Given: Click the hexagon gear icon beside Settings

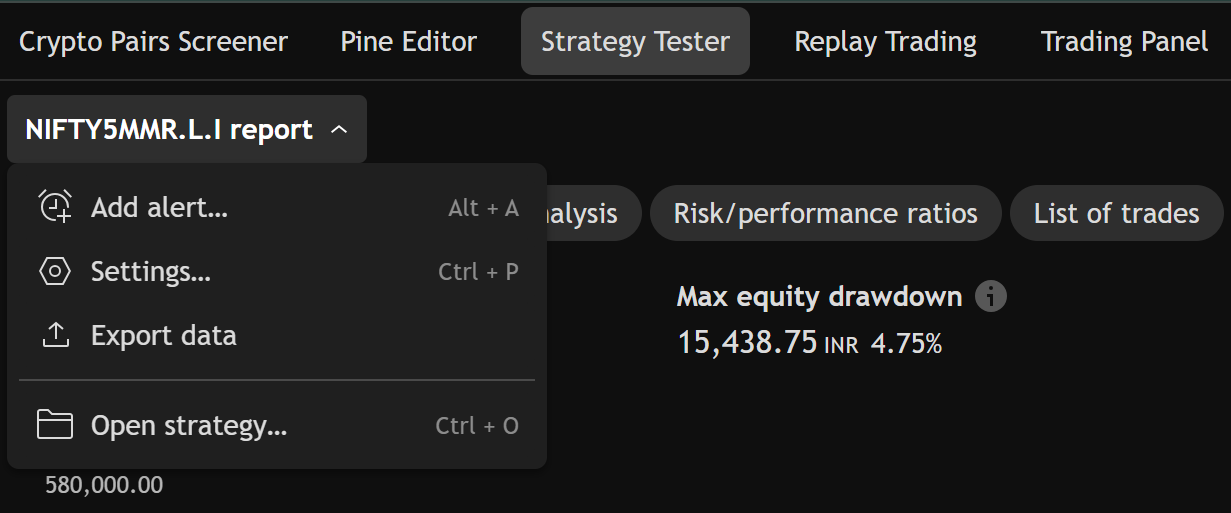Looking at the screenshot, I should pyautogui.click(x=55, y=271).
